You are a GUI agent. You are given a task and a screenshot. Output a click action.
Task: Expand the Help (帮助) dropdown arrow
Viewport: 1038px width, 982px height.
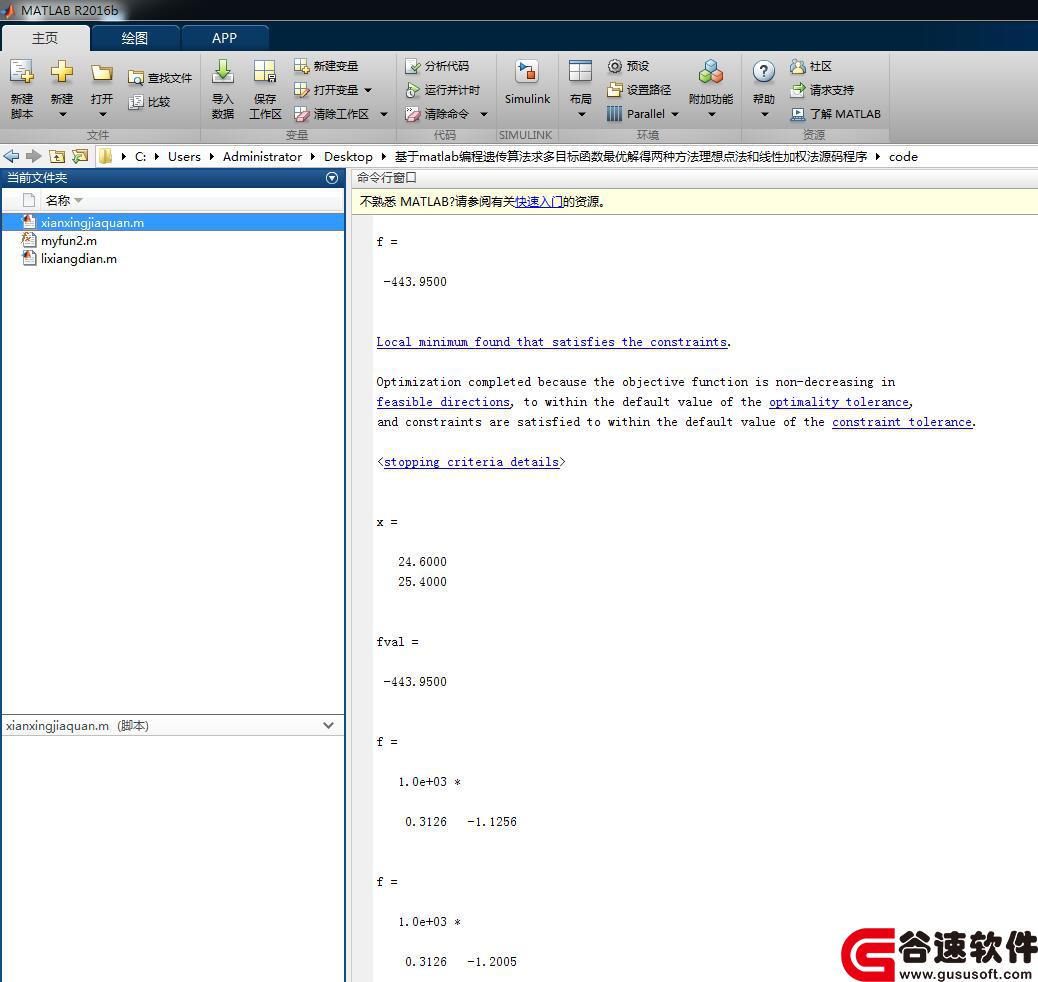(x=765, y=115)
